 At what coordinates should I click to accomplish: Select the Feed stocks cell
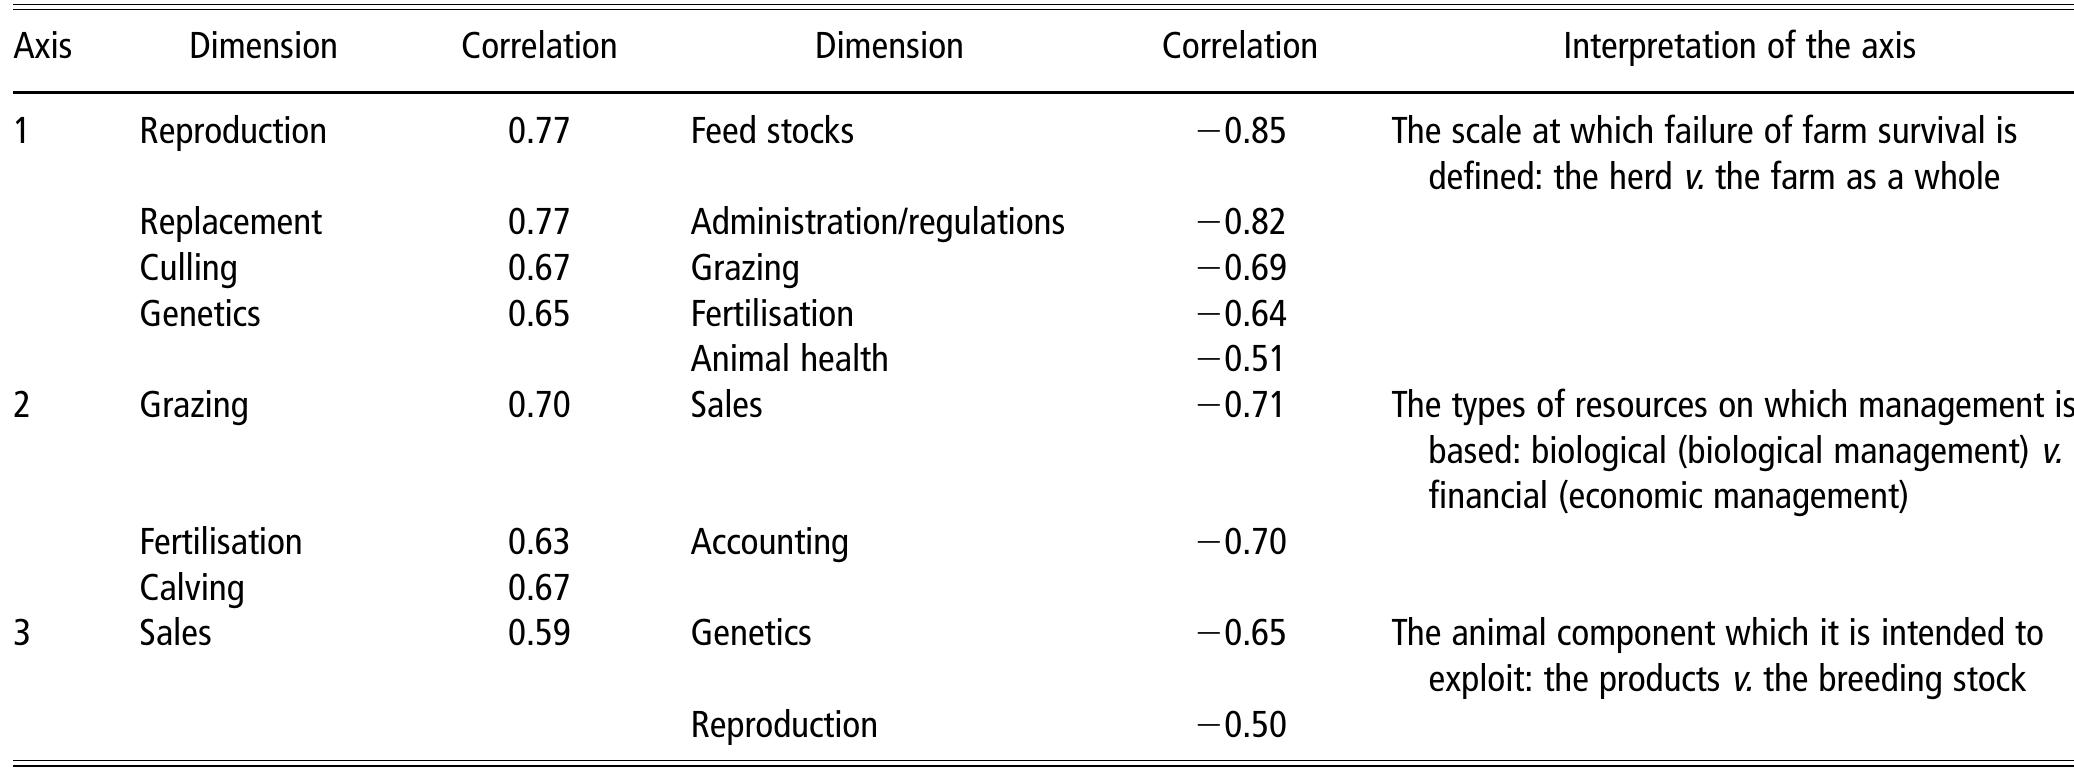[772, 131]
